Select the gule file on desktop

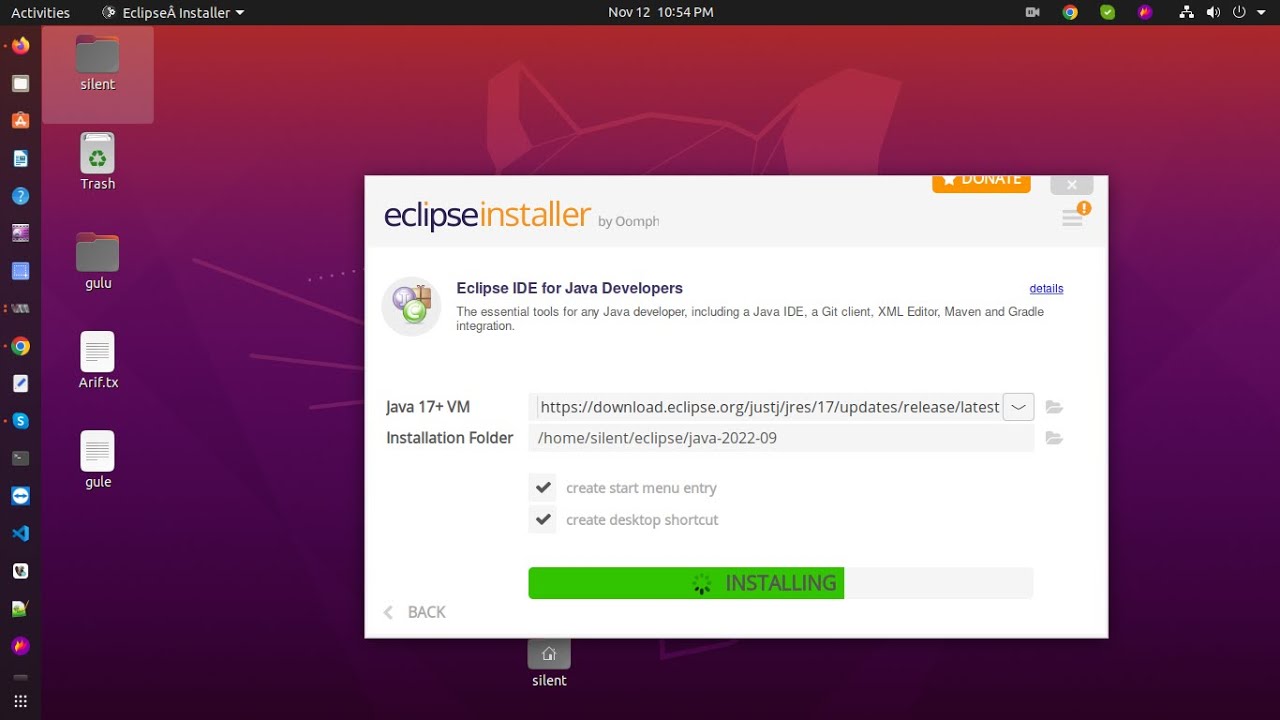click(x=98, y=460)
